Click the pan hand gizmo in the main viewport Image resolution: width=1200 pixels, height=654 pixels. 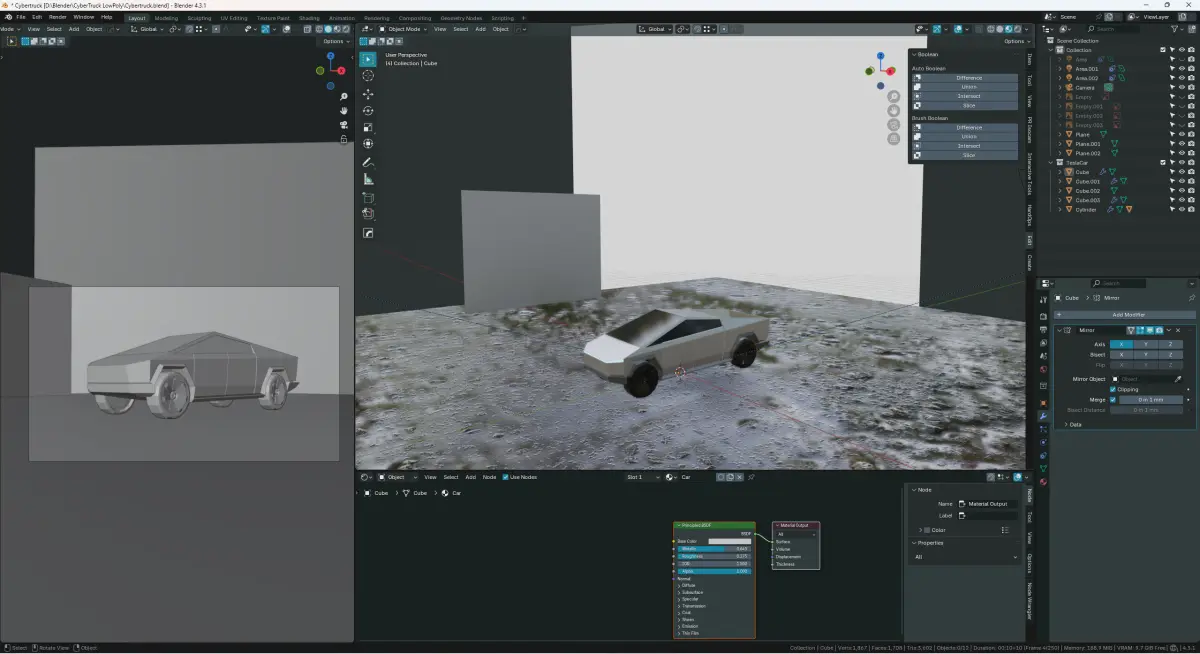[893, 111]
